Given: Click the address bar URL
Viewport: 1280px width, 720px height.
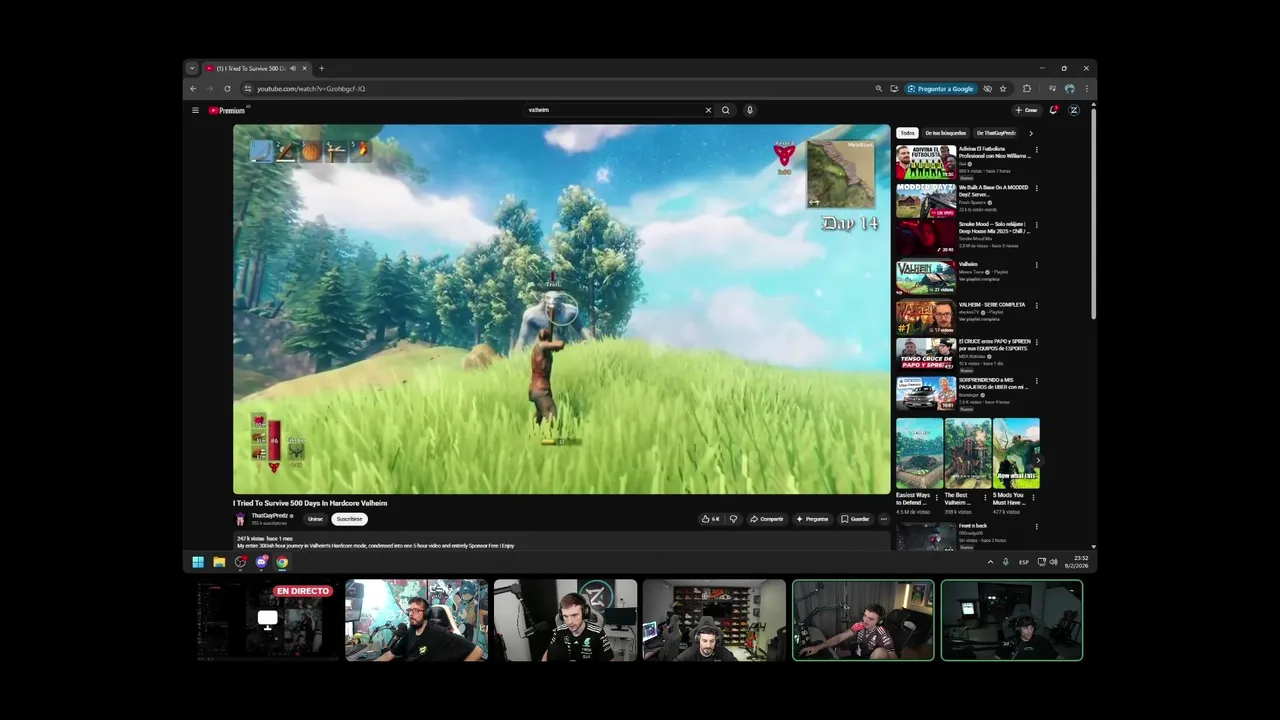Looking at the screenshot, I should (x=311, y=89).
